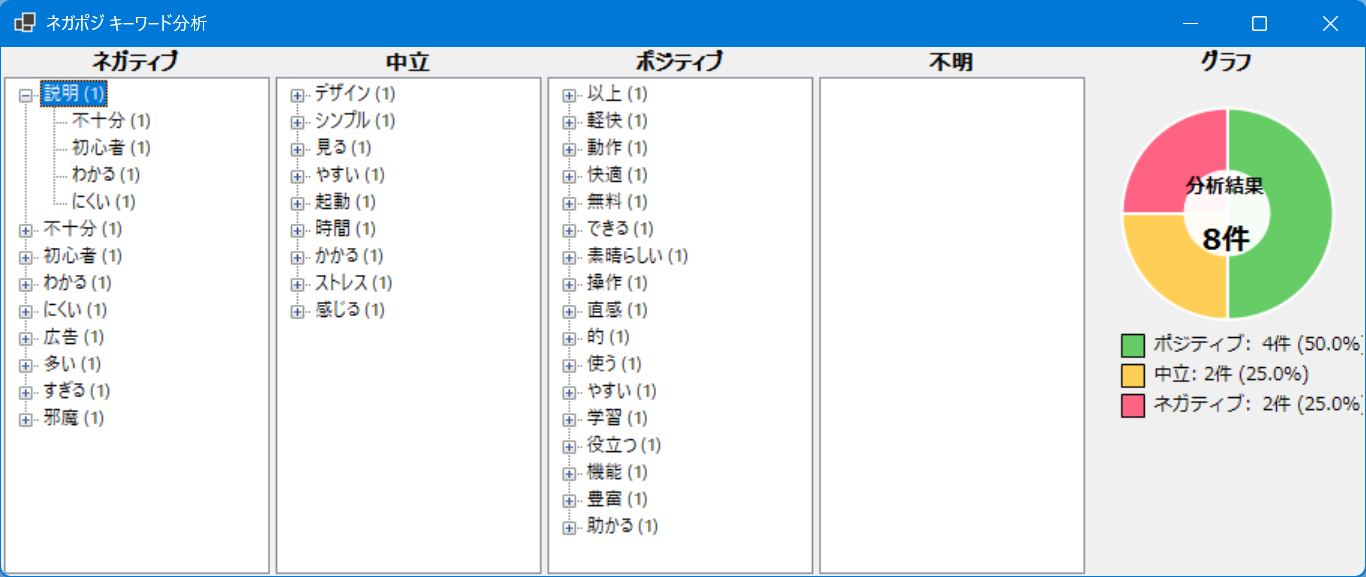The width and height of the screenshot is (1366, 577).
Task: Select child item わかる (1) under 説明
Action: coord(106,175)
